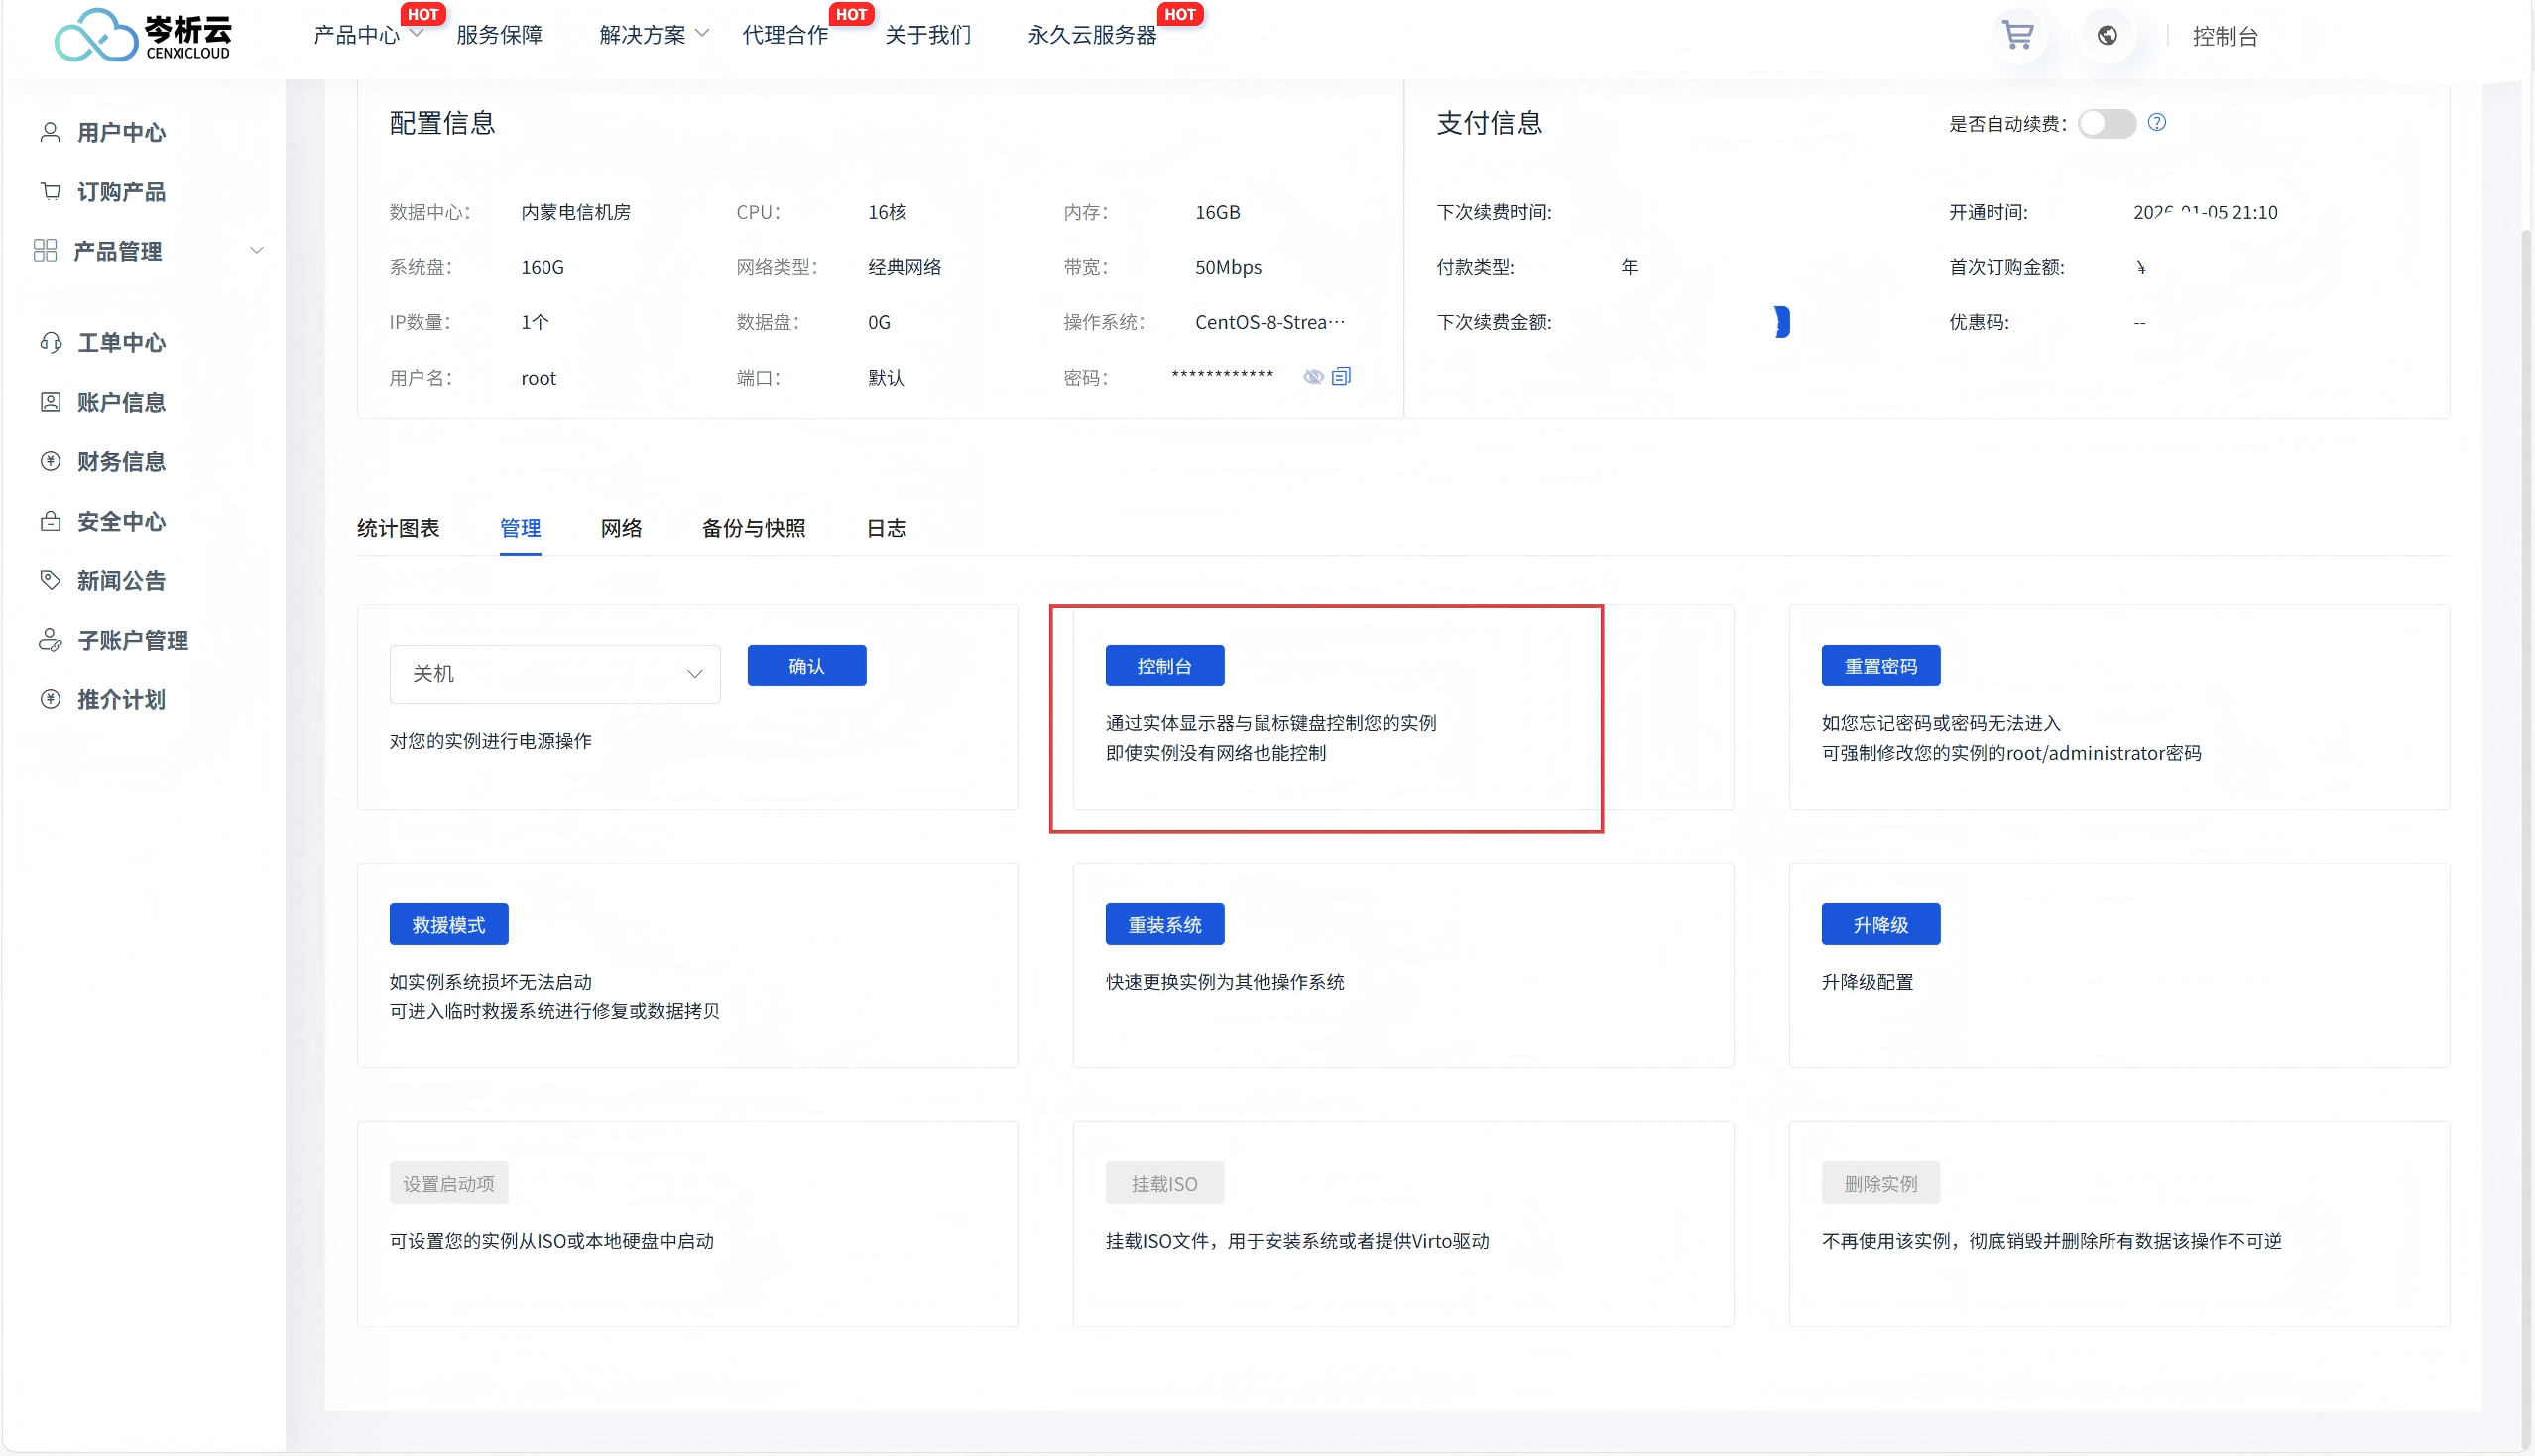Click the 重装系统 button
Screen dimensions: 2535x1456
pos(1164,925)
